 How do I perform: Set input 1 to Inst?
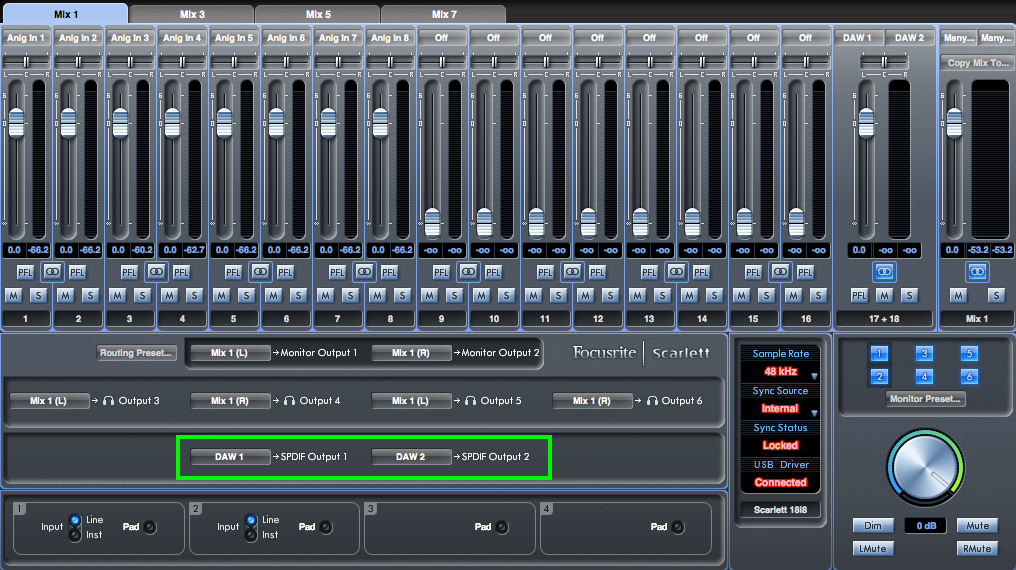click(75, 535)
